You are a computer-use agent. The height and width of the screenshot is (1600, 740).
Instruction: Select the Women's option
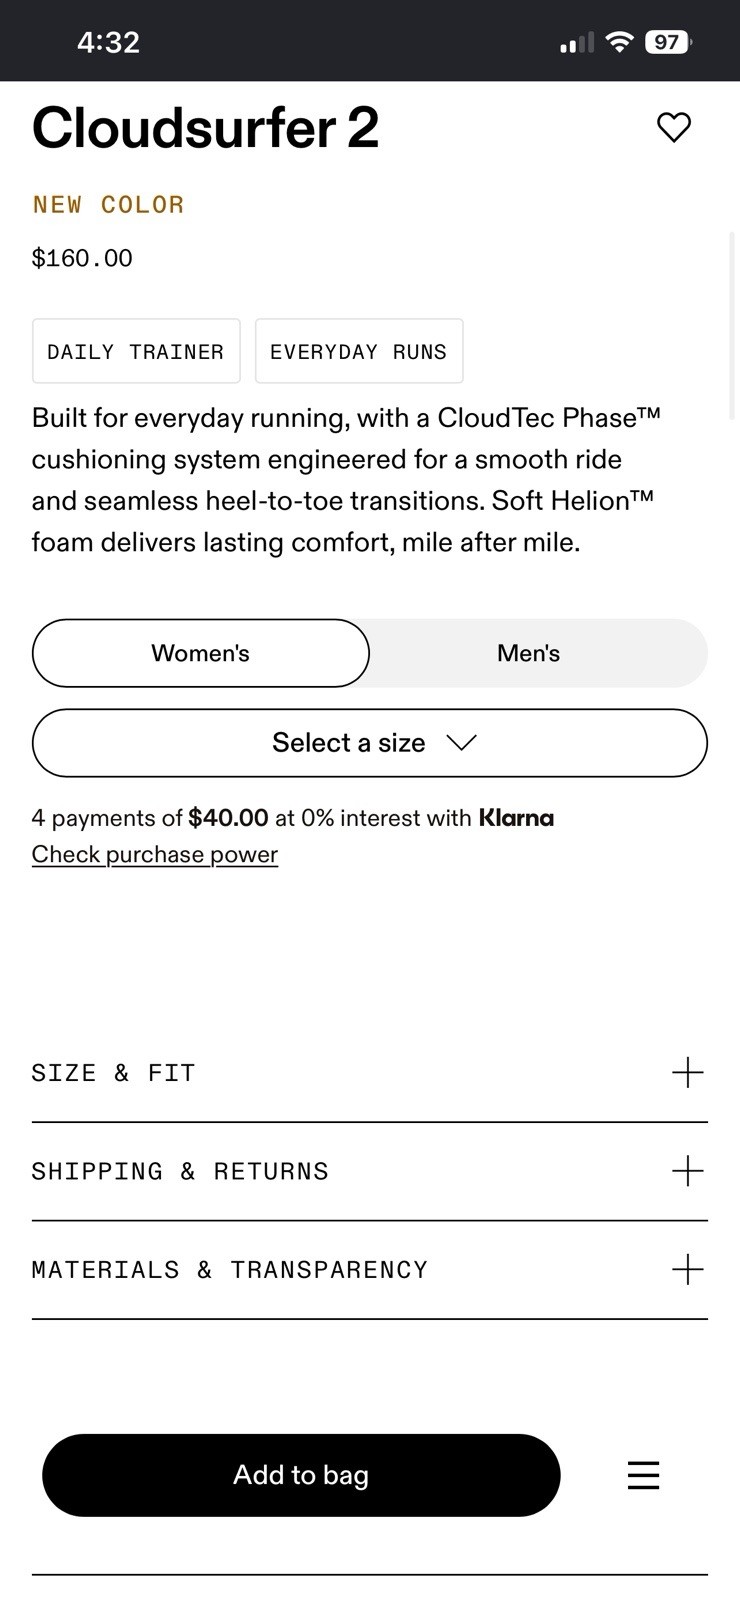coord(201,653)
